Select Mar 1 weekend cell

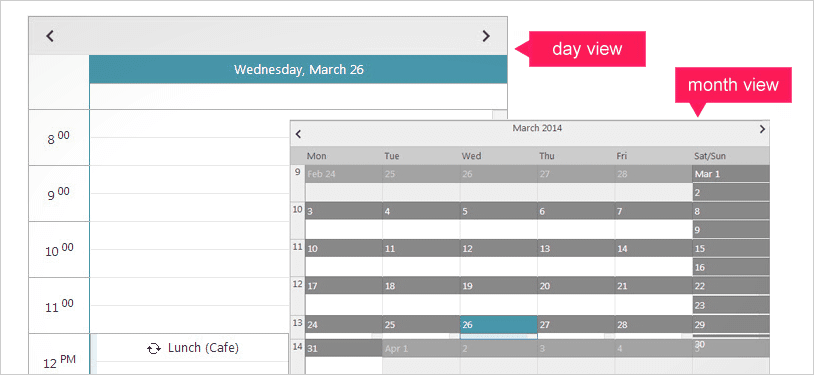pyautogui.click(x=731, y=174)
